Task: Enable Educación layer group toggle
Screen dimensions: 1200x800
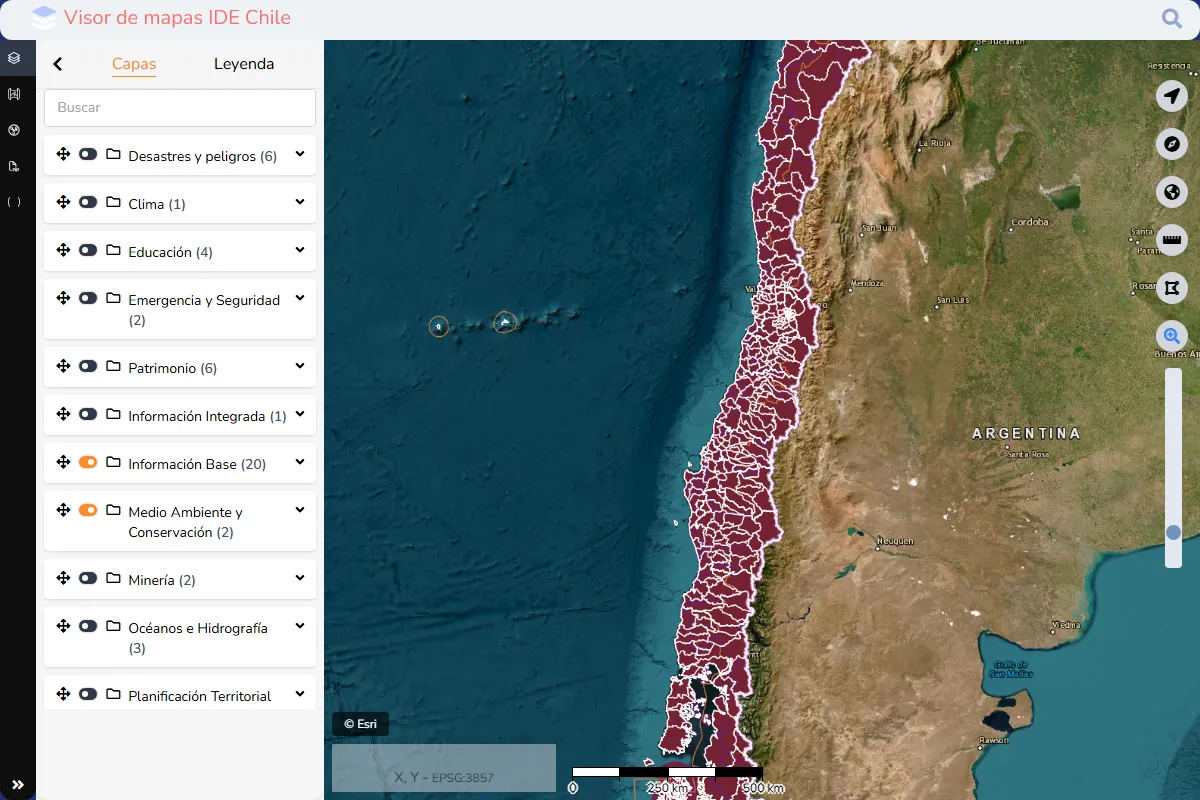Action: tap(88, 250)
